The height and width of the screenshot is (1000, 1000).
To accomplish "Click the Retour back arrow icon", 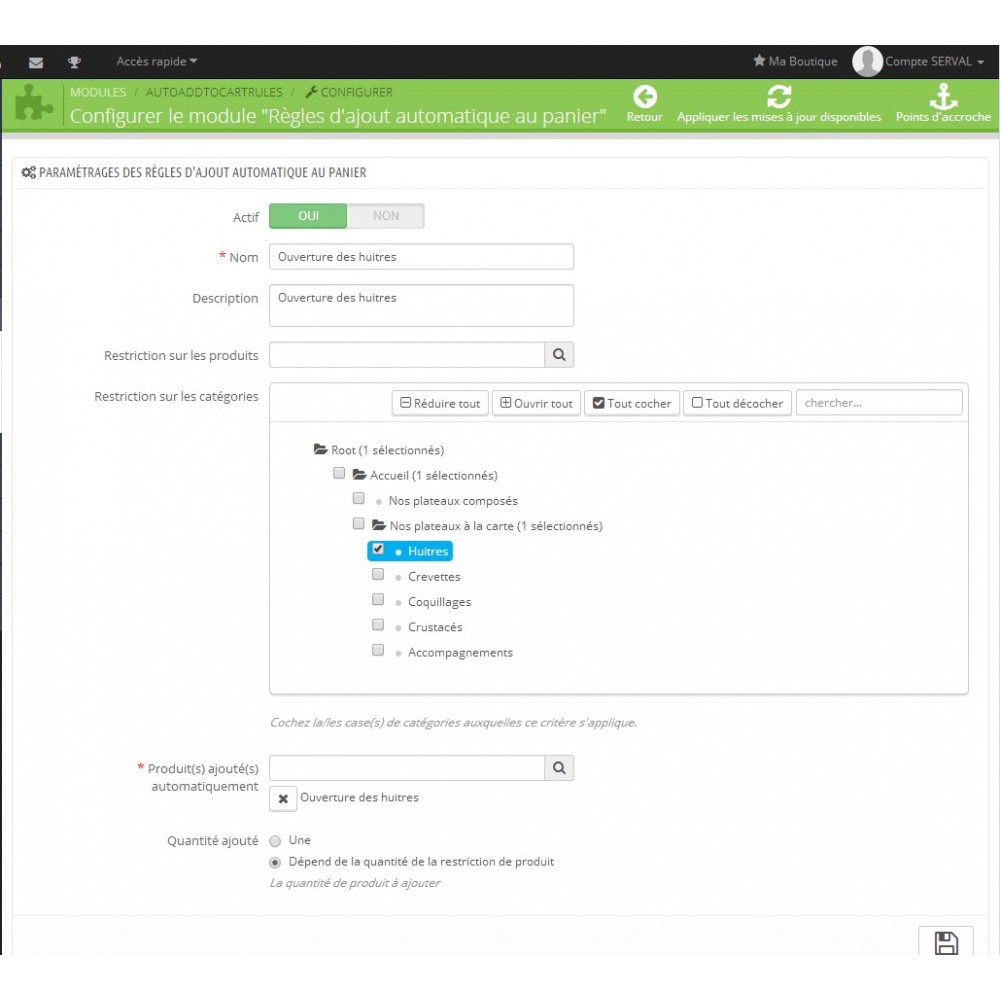I will tap(645, 96).
